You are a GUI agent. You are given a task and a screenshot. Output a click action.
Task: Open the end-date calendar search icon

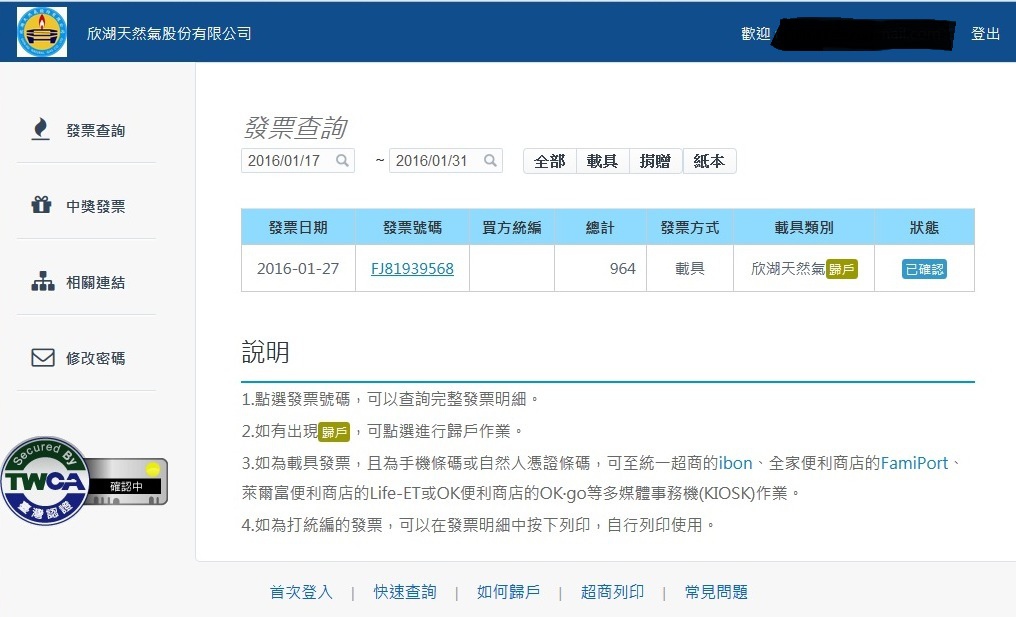coord(490,160)
